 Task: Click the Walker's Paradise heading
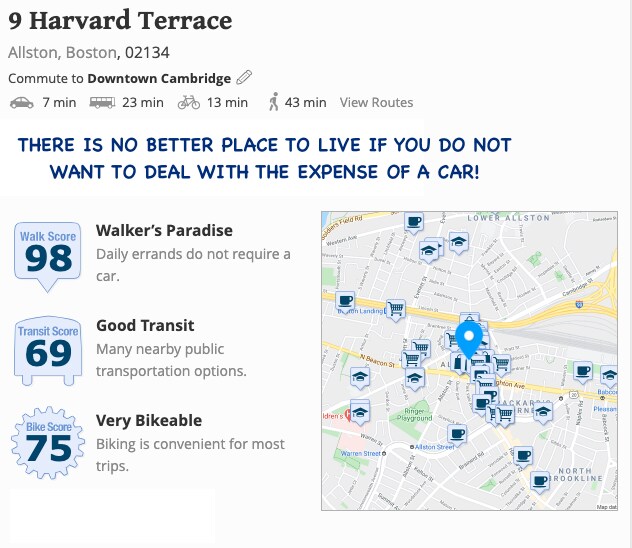coord(164,230)
